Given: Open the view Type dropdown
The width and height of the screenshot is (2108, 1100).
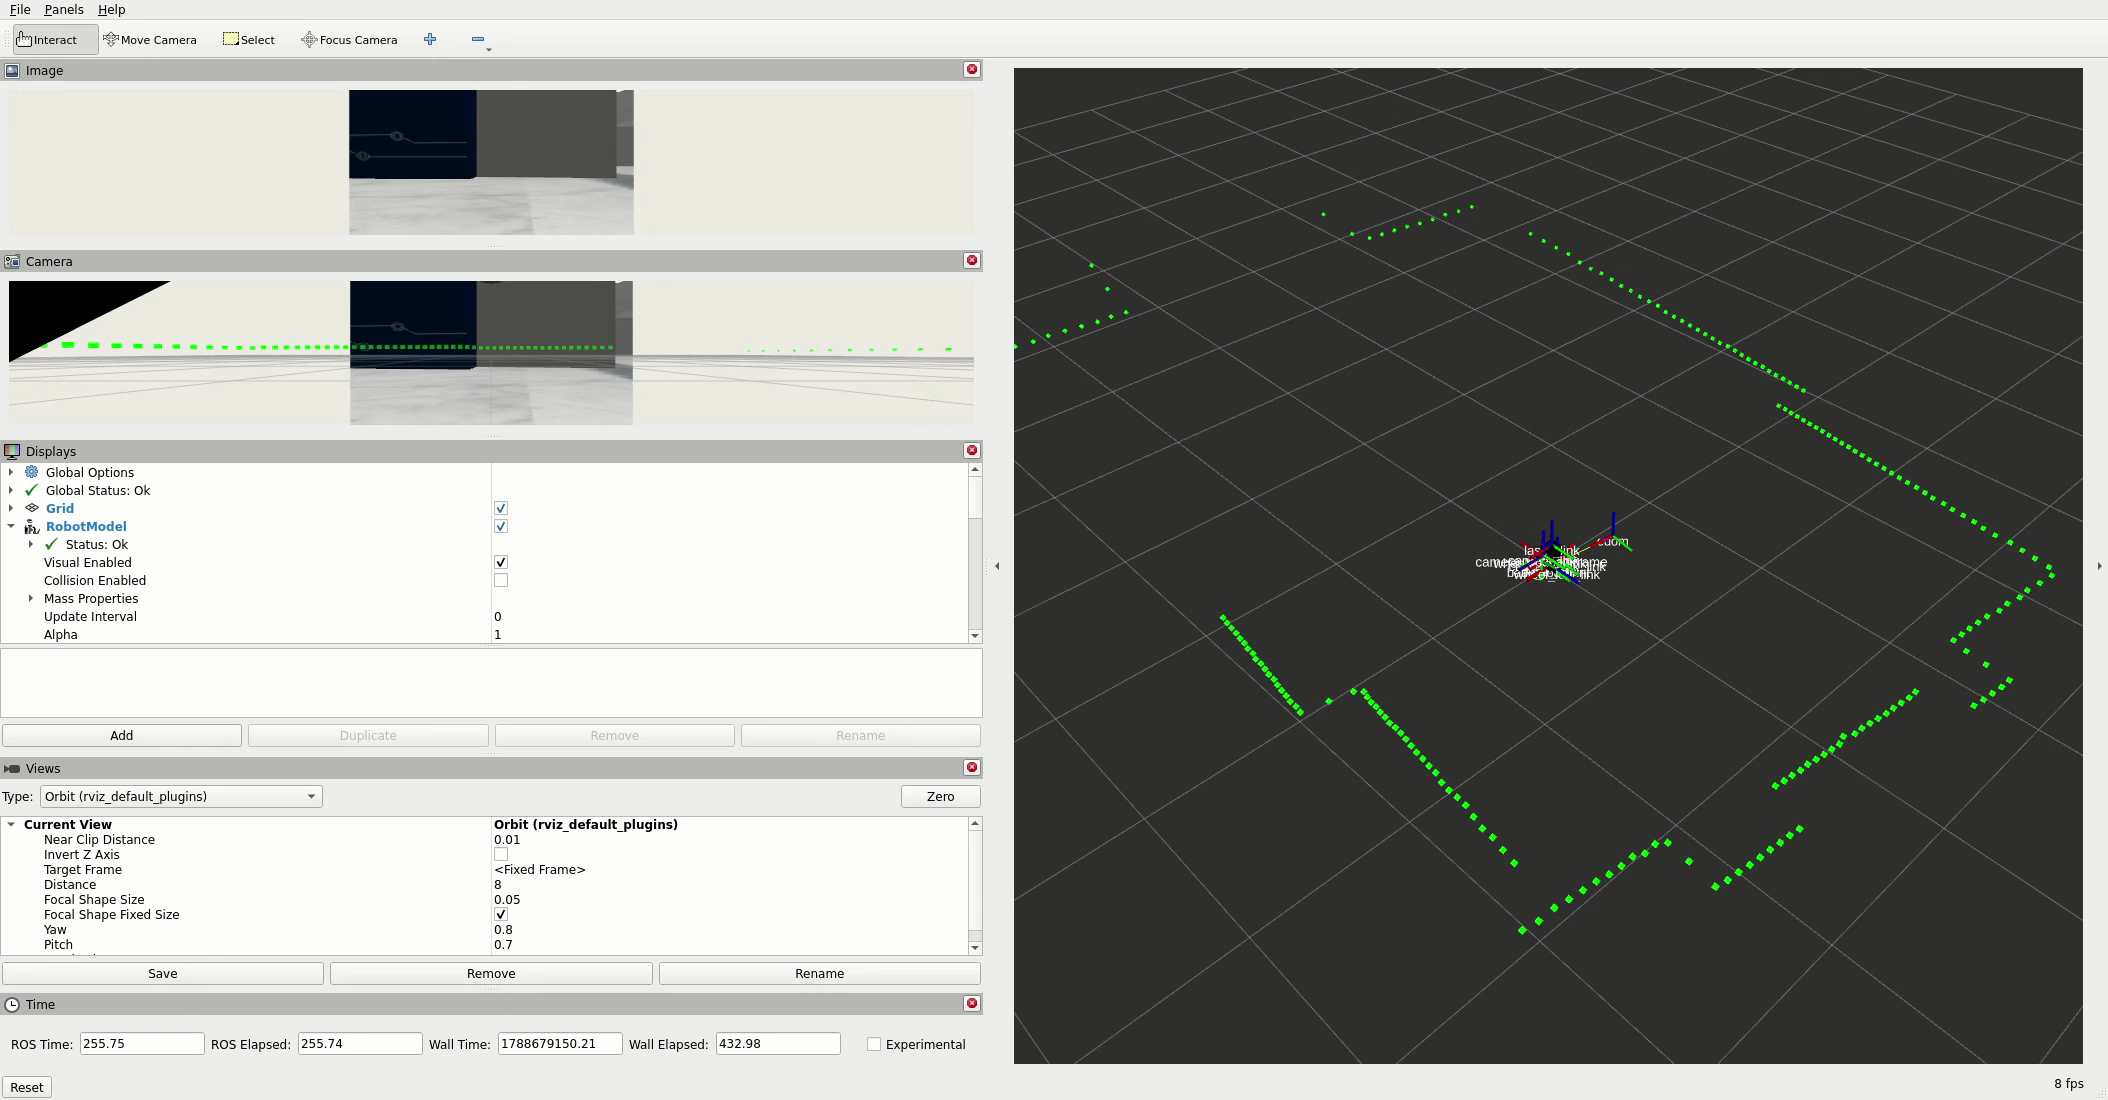Looking at the screenshot, I should click(181, 796).
